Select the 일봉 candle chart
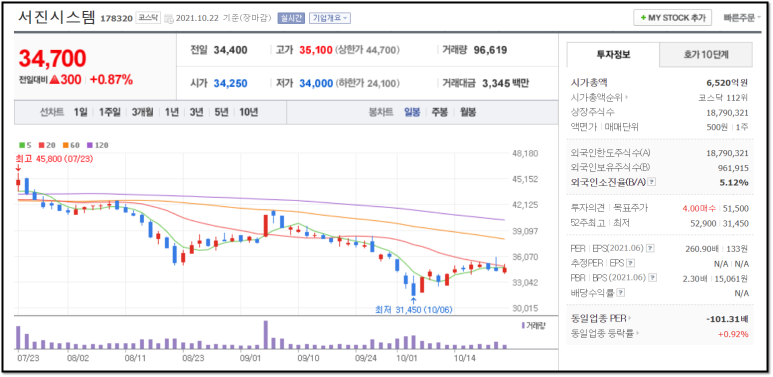 412,112
